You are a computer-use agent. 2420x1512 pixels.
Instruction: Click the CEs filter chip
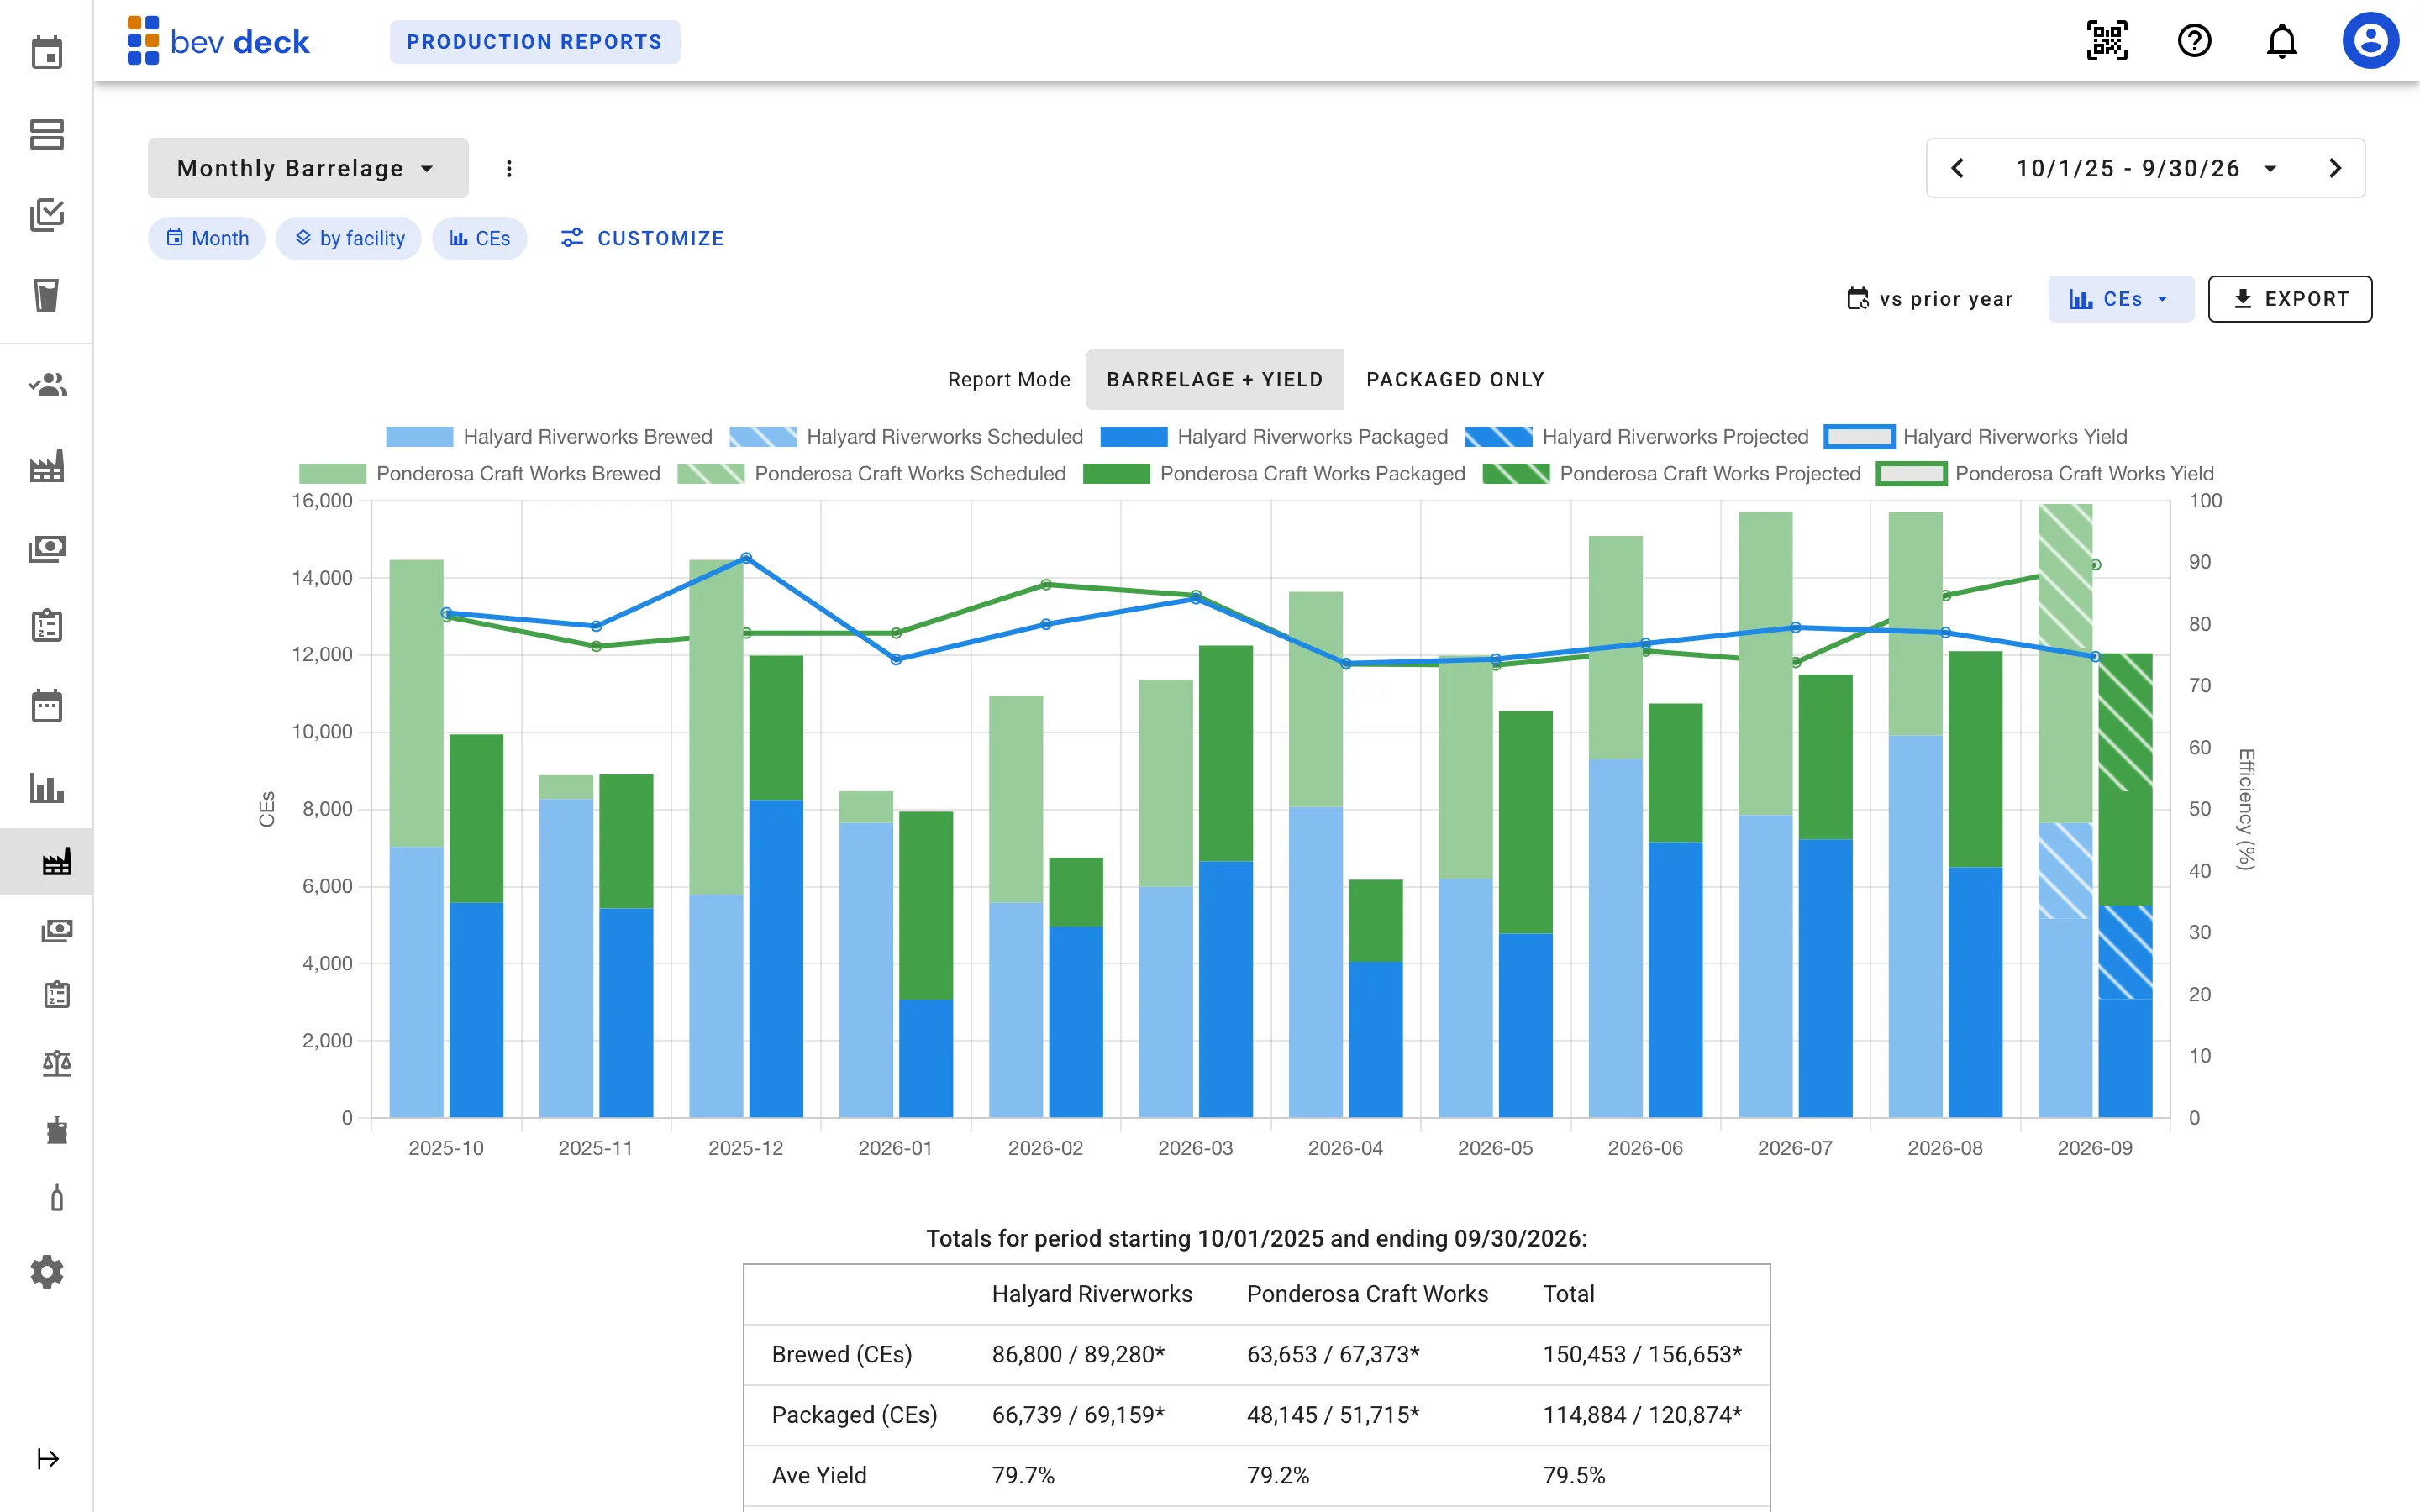[480, 238]
